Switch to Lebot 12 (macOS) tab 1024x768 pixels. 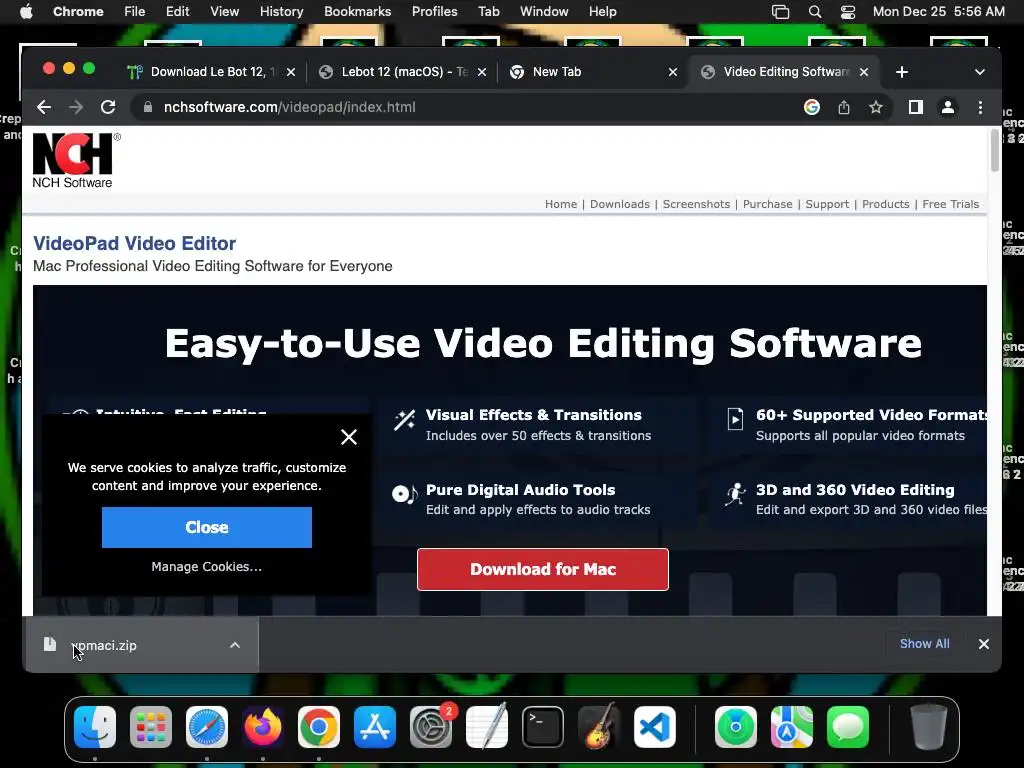(402, 72)
